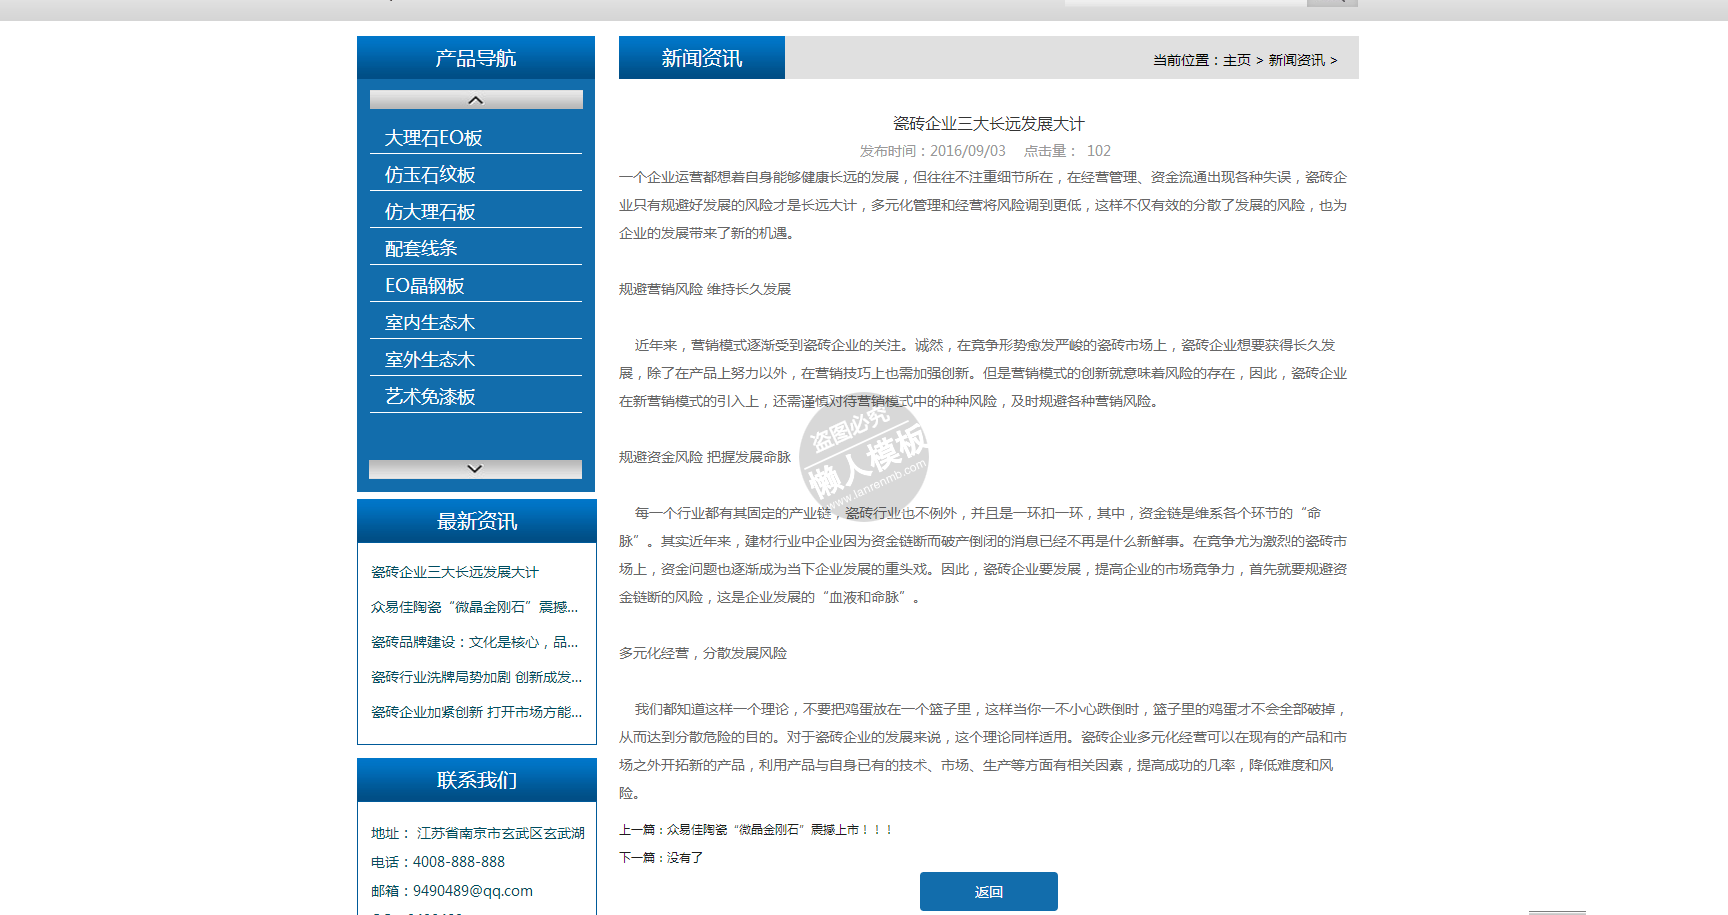Choose EO晶钢板 from the product list

point(425,286)
